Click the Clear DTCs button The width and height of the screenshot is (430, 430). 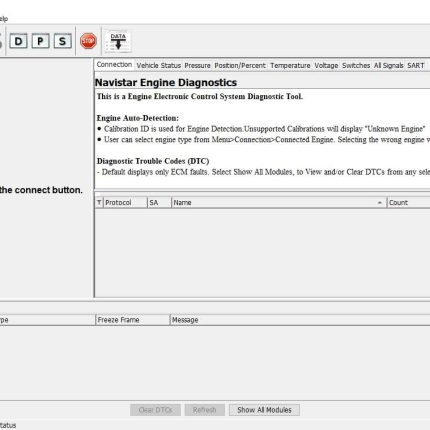coord(155,410)
